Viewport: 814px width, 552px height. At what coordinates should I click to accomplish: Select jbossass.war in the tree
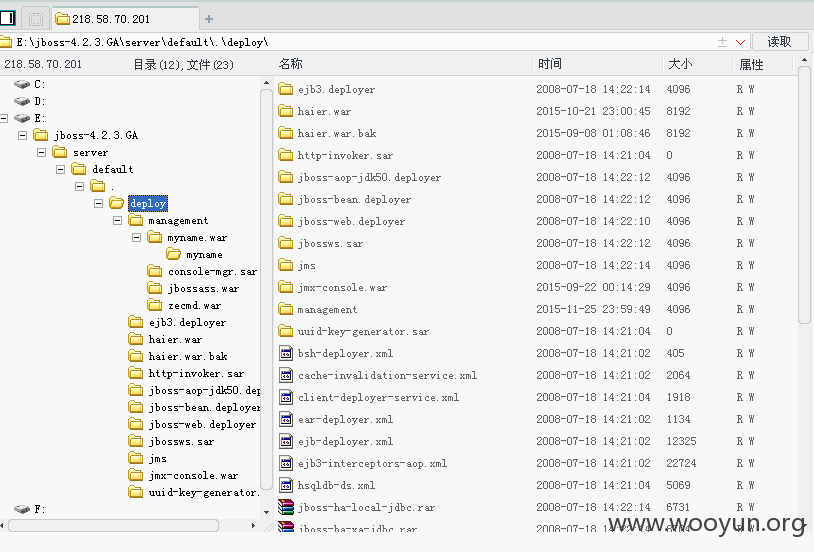[x=204, y=288]
